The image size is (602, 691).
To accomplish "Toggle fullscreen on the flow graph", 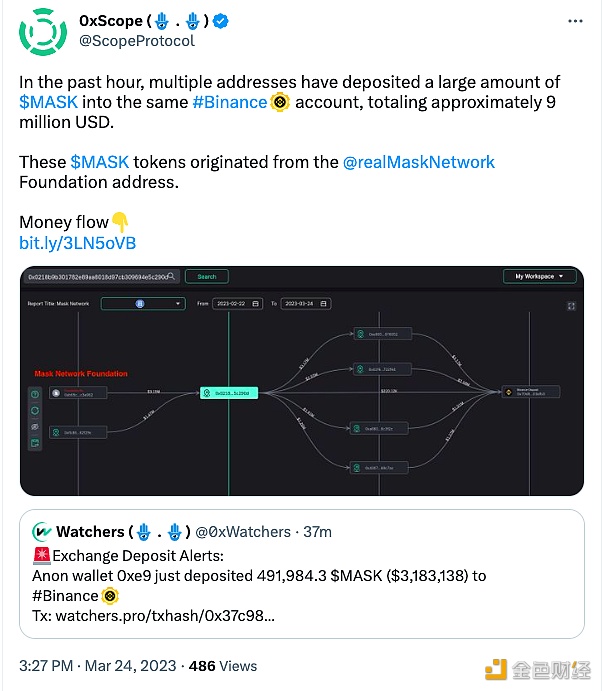I will tap(571, 306).
